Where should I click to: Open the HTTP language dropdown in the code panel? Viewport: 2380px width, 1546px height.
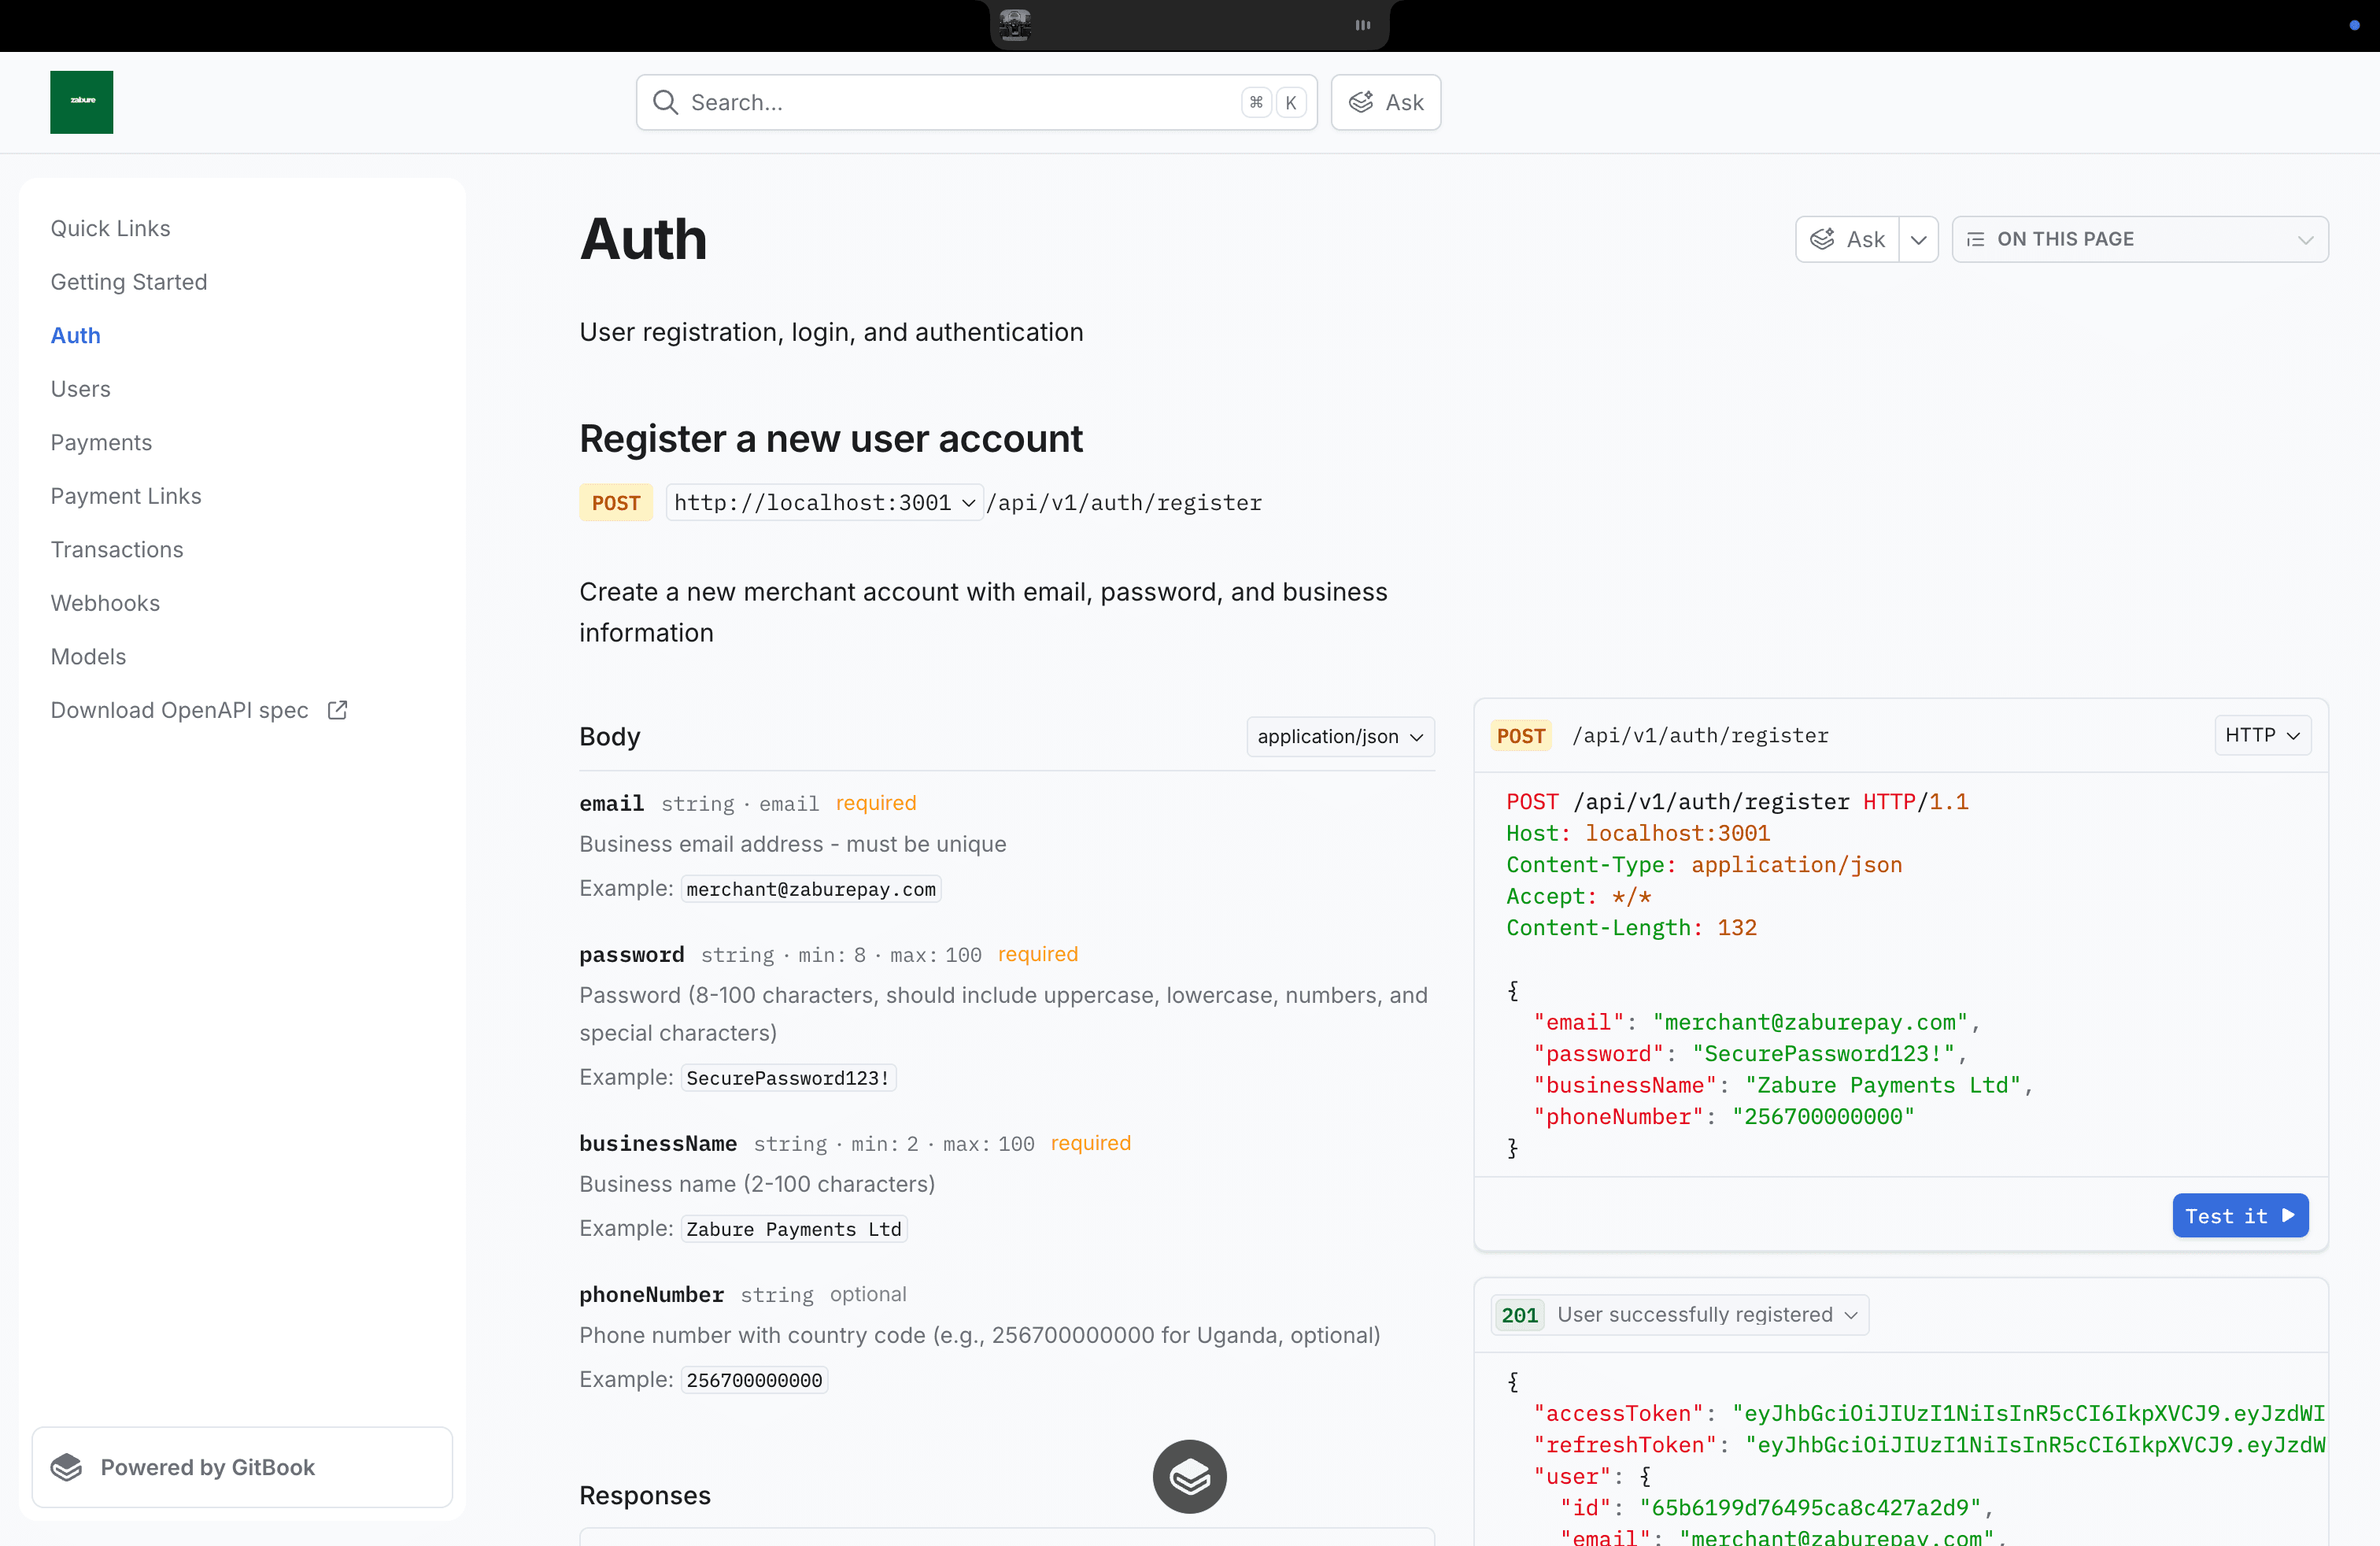point(2262,735)
